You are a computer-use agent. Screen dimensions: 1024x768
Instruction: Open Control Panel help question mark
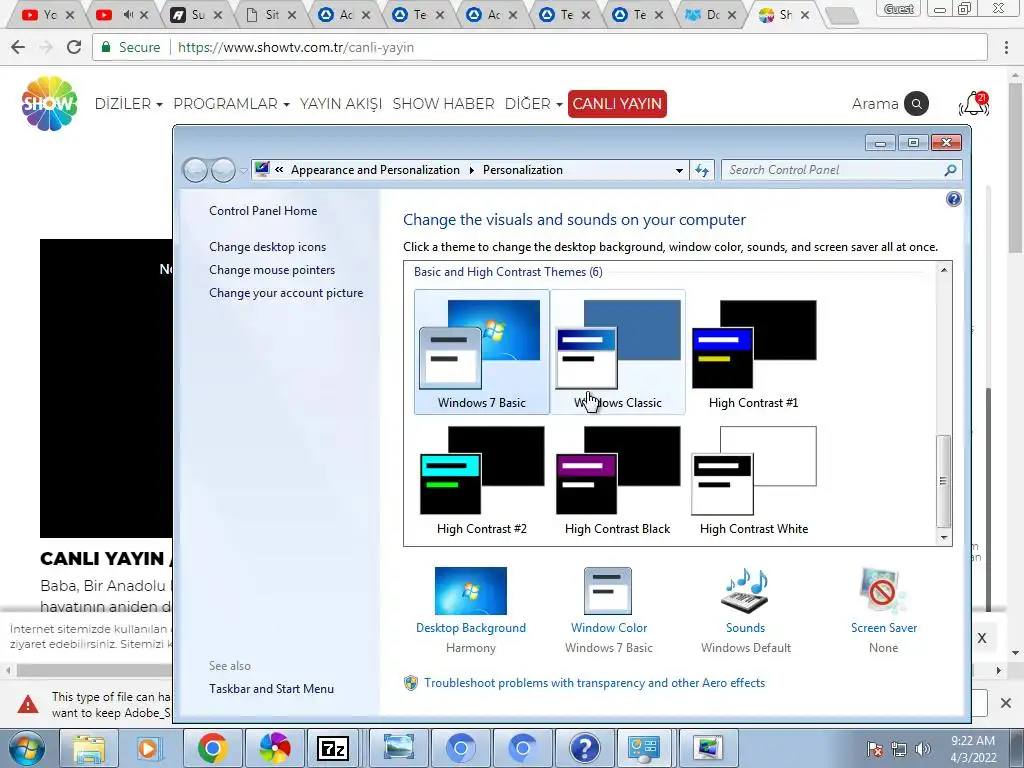click(953, 199)
